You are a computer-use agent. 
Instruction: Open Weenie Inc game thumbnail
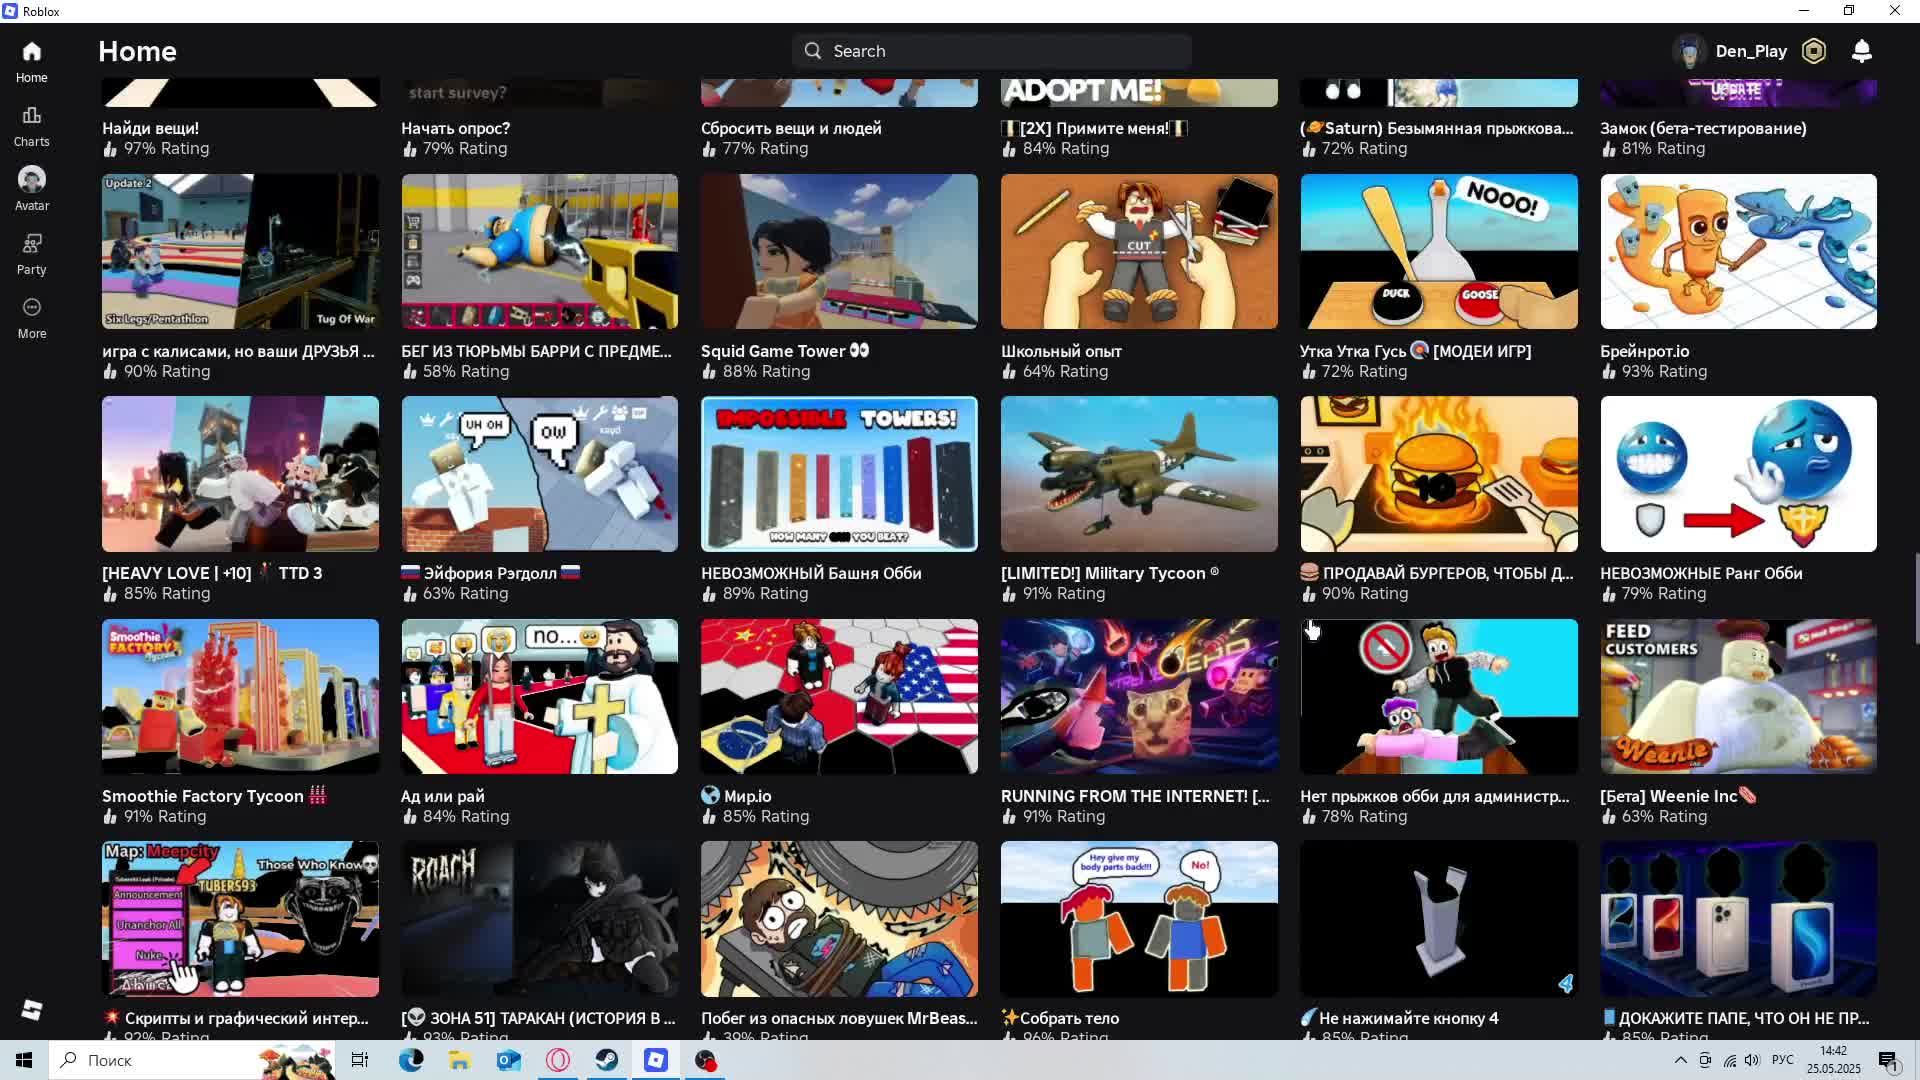1738,696
